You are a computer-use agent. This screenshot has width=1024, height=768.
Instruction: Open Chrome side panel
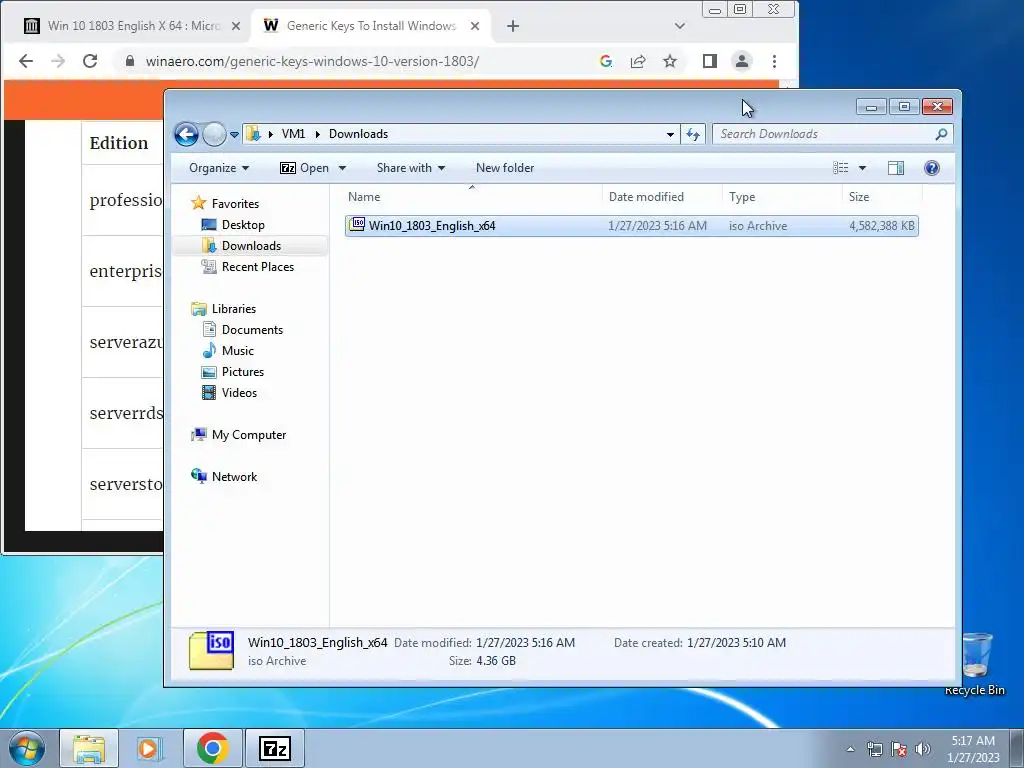click(710, 61)
